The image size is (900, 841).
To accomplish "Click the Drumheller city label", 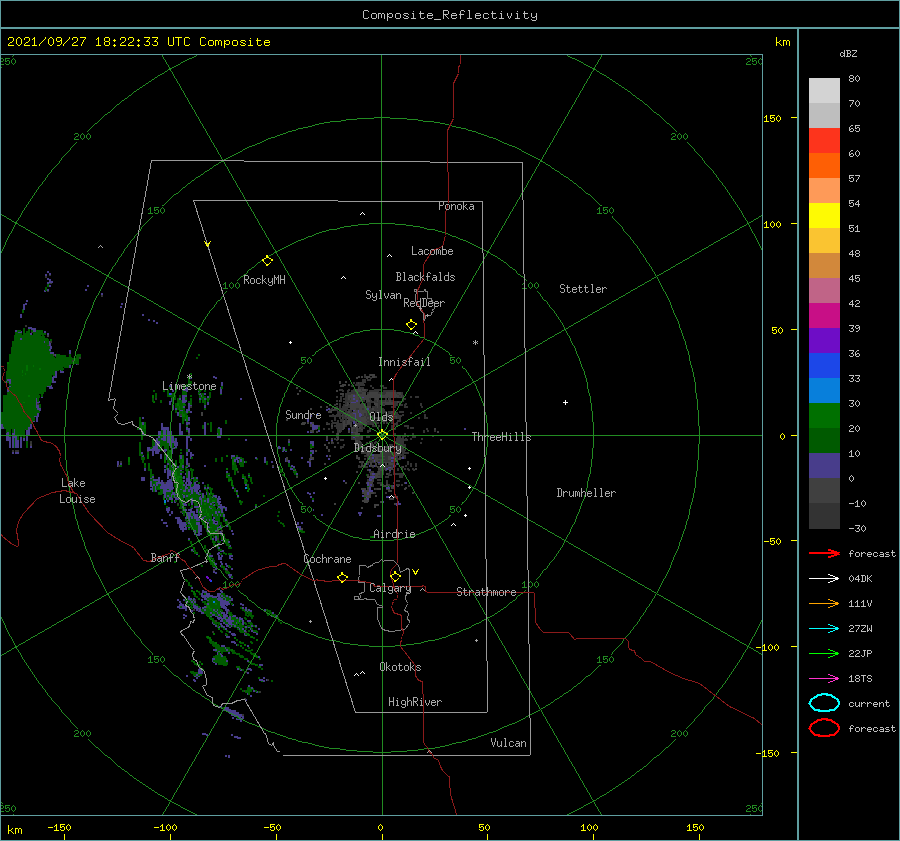I will 586,493.
